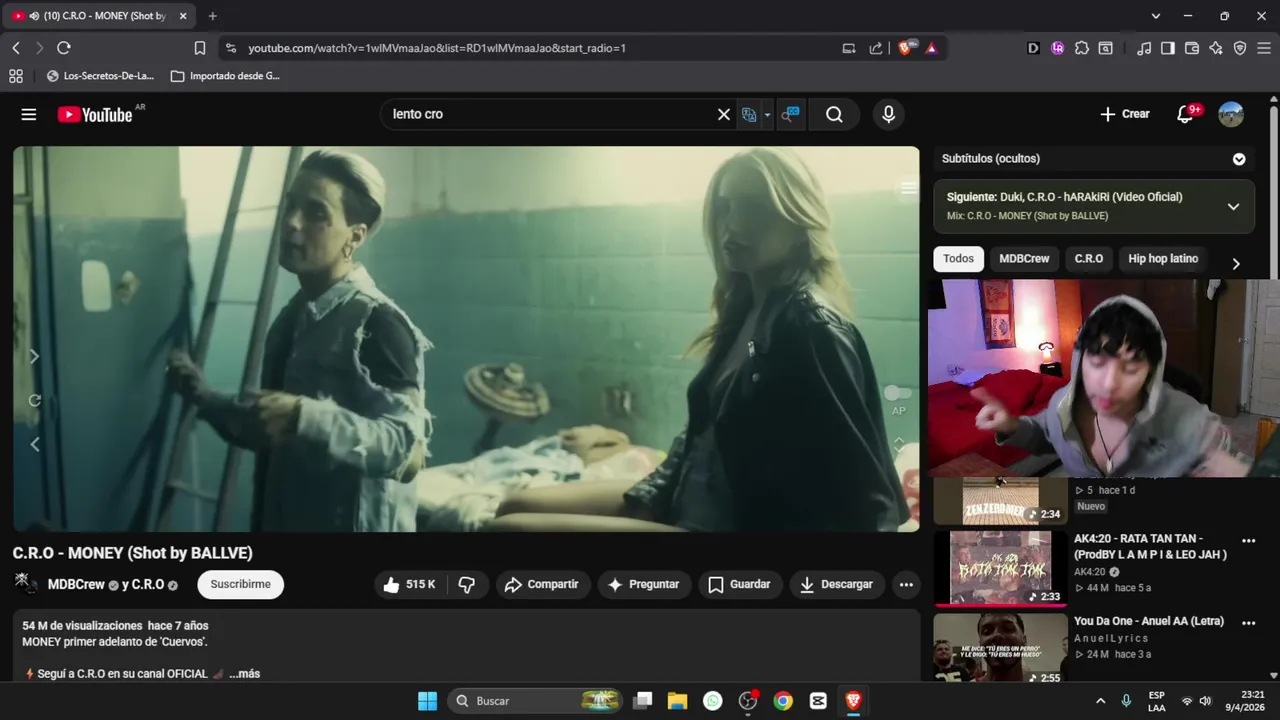Open the Brave Rewards triangle icon
The width and height of the screenshot is (1280, 720).
pyautogui.click(x=932, y=48)
